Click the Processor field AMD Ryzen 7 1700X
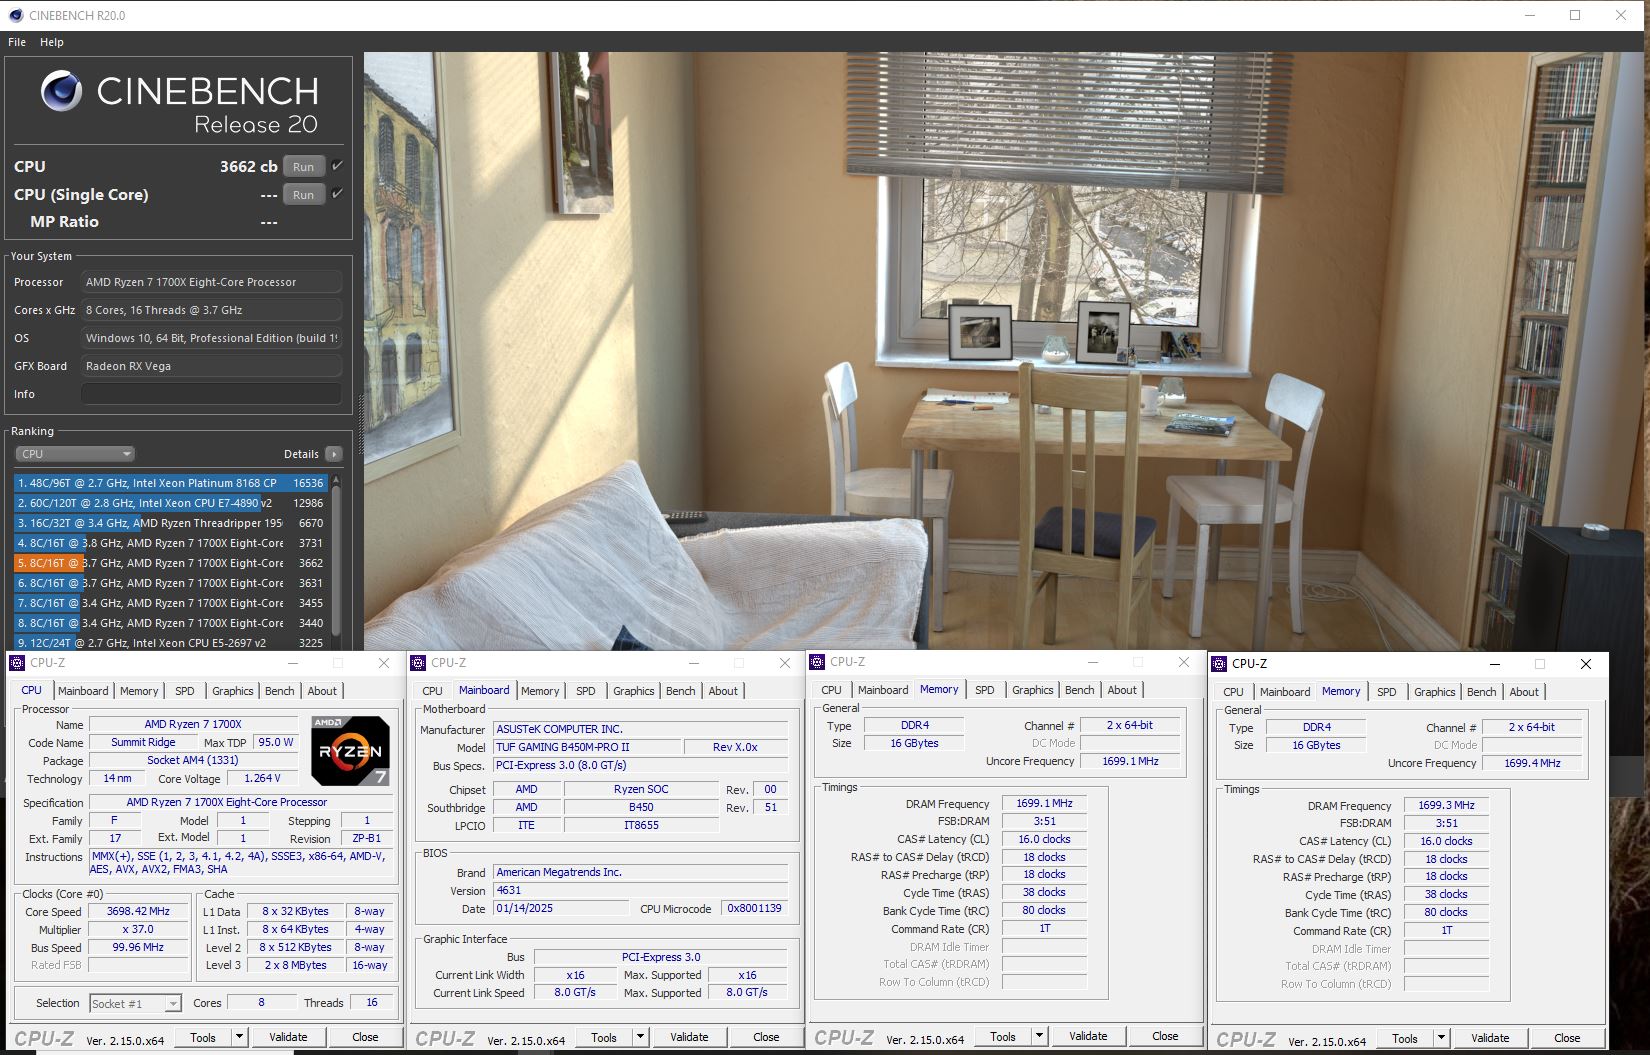 point(211,282)
